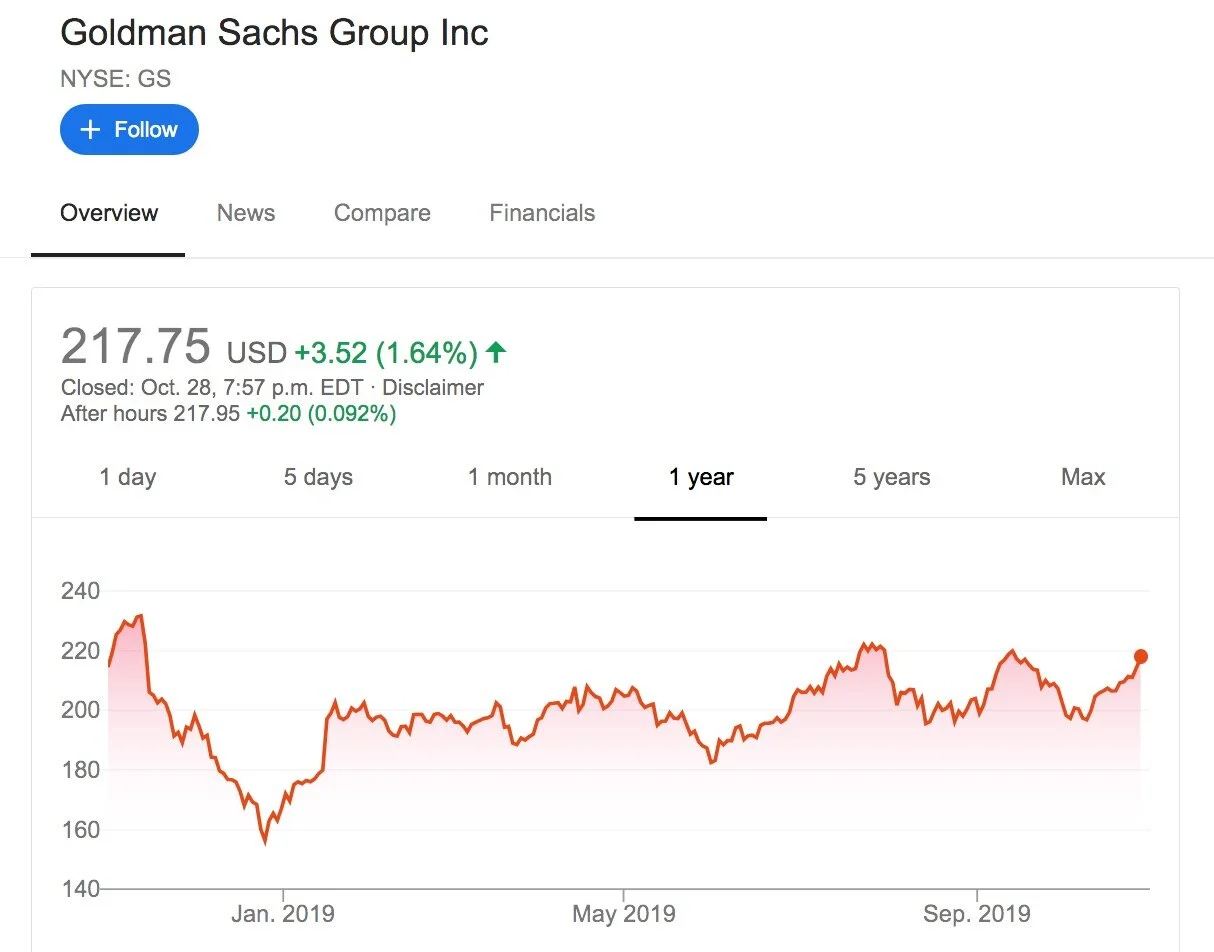Click the plus icon inside Follow
The image size is (1214, 952).
click(x=90, y=130)
